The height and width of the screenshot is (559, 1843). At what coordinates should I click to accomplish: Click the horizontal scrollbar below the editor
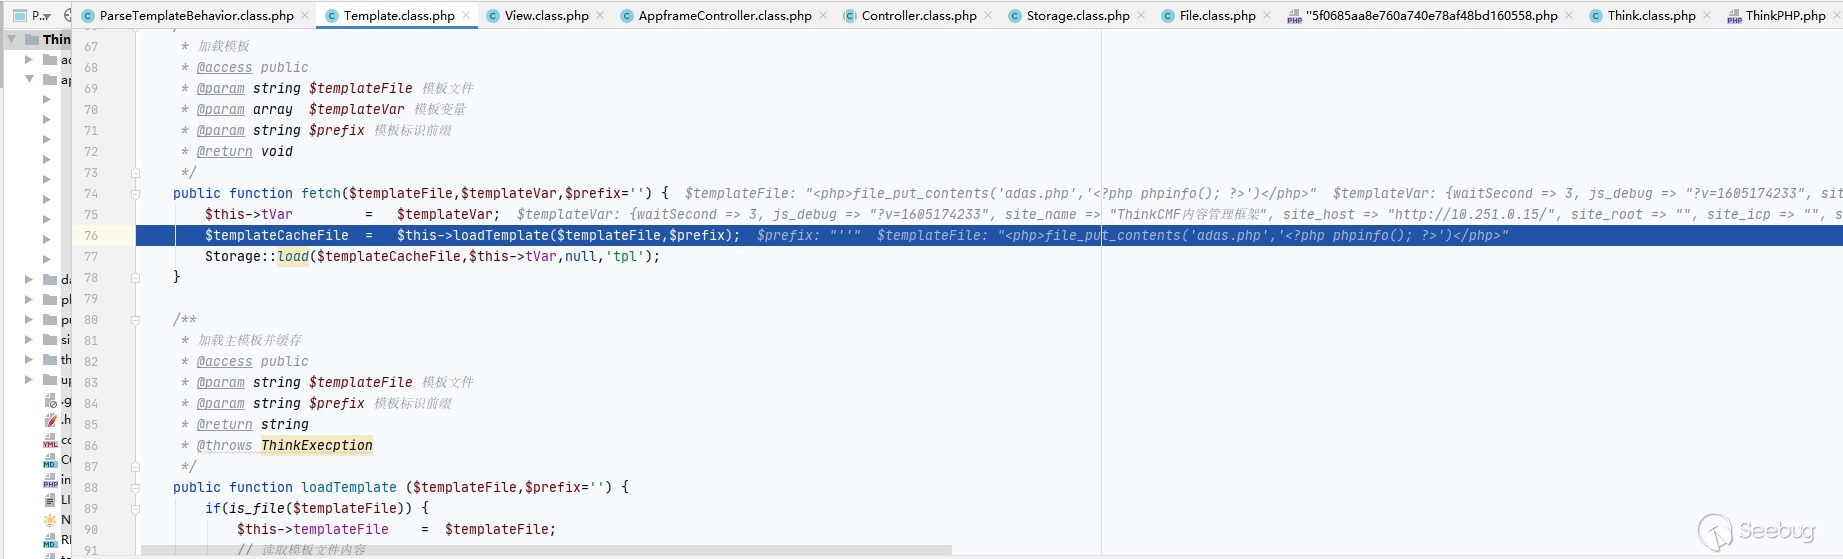[546, 550]
